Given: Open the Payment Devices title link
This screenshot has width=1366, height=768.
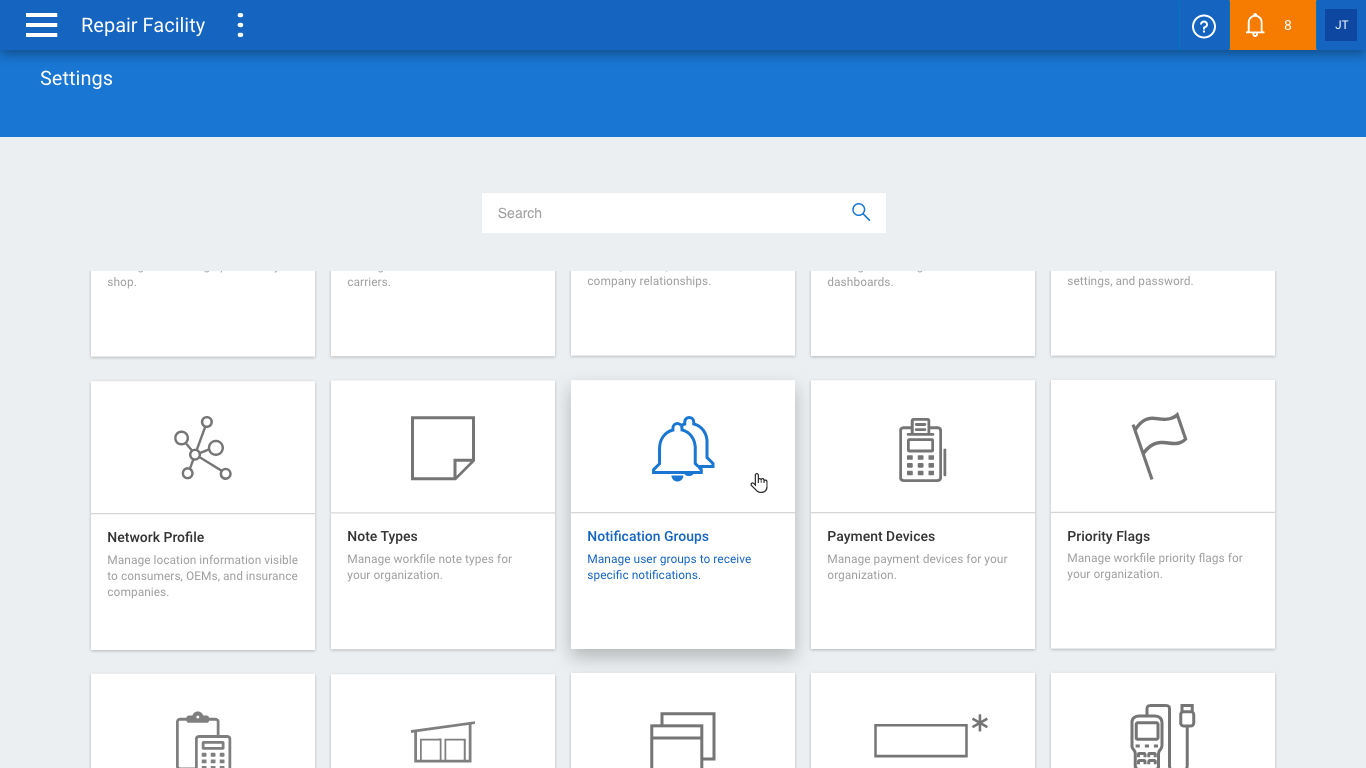Looking at the screenshot, I should pos(881,536).
